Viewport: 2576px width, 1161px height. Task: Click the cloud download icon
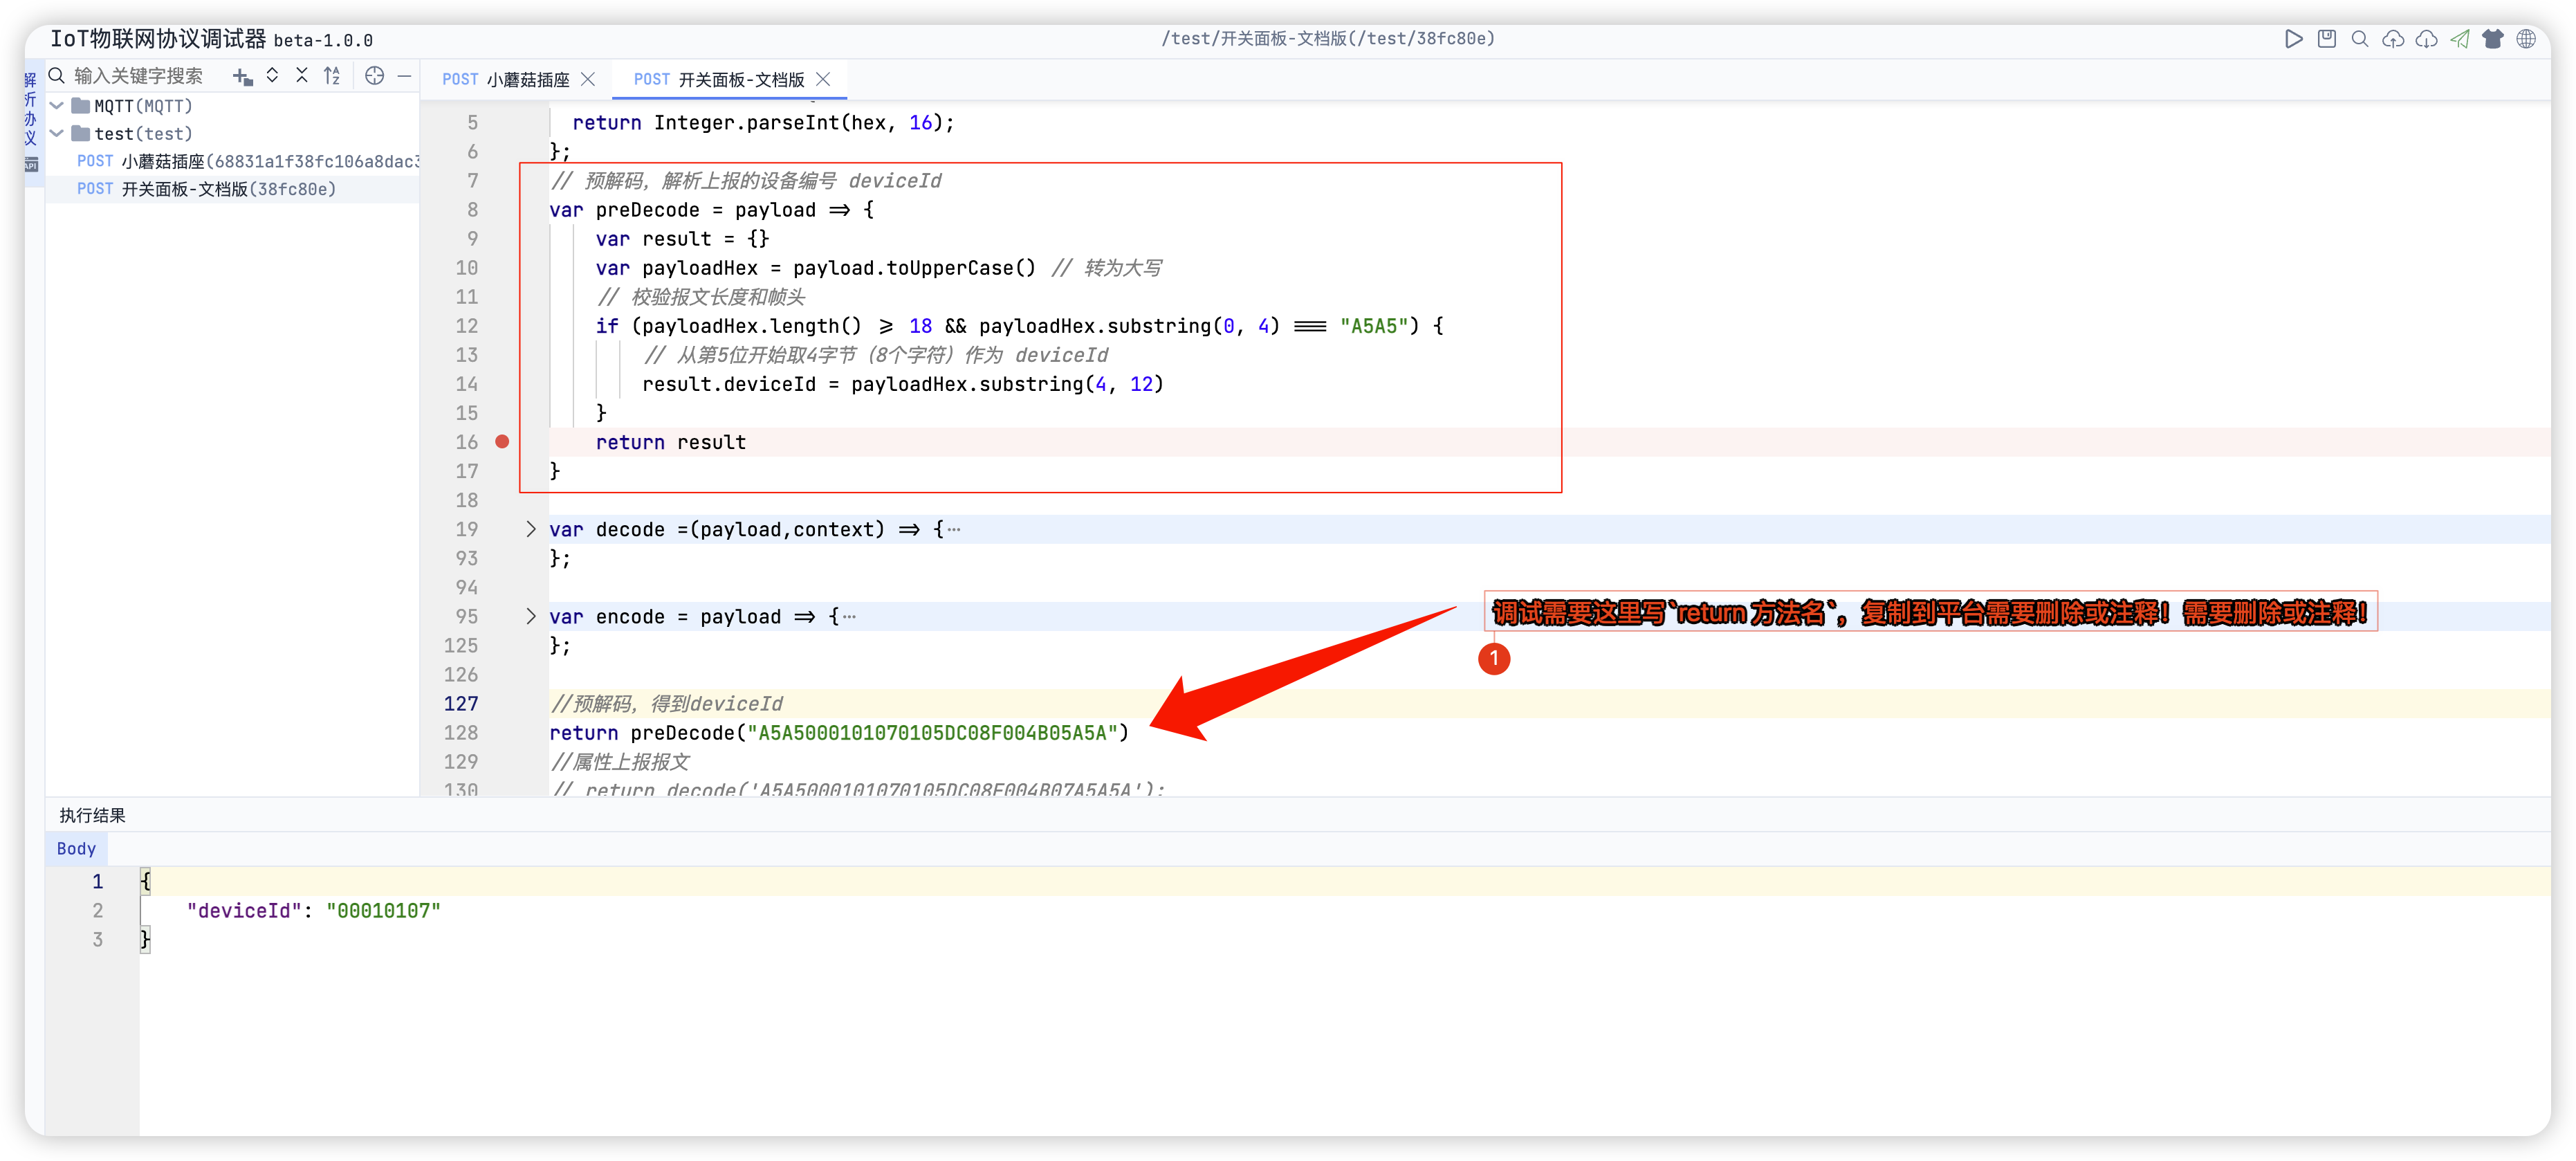coord(2426,39)
